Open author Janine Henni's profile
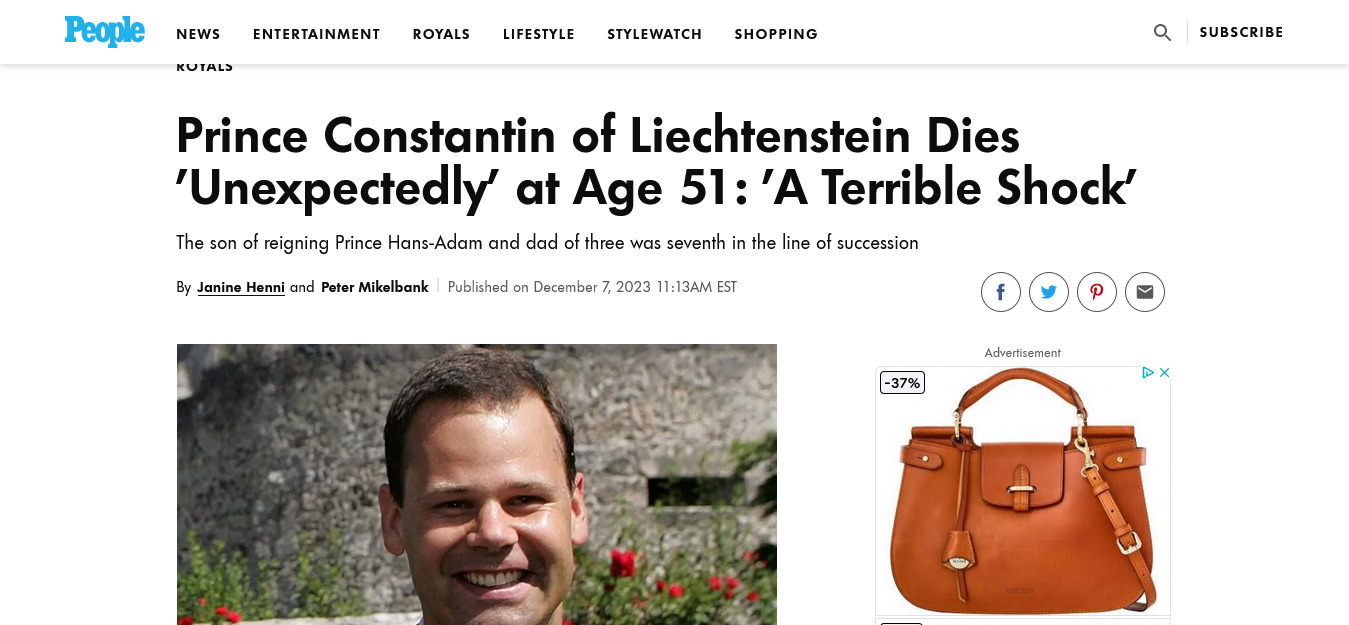Image resolution: width=1349 pixels, height=625 pixels. (241, 287)
